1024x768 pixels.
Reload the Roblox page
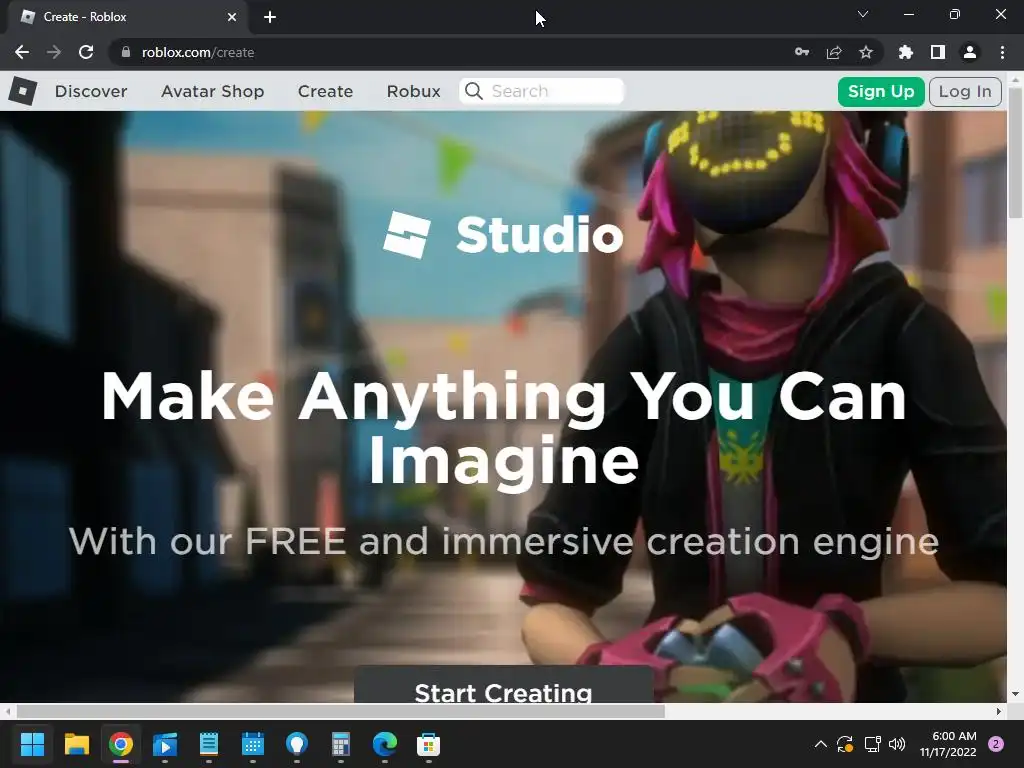click(x=86, y=52)
